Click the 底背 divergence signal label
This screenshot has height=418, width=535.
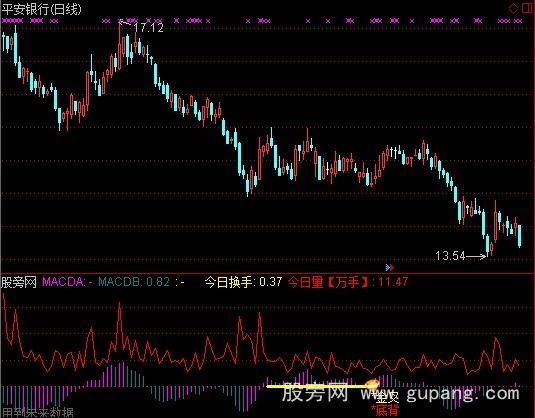coord(385,410)
